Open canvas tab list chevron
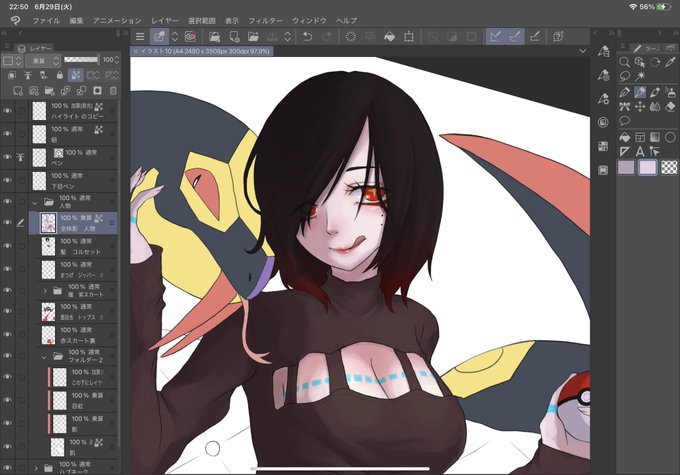Viewport: 680px width, 475px height. [x=582, y=51]
